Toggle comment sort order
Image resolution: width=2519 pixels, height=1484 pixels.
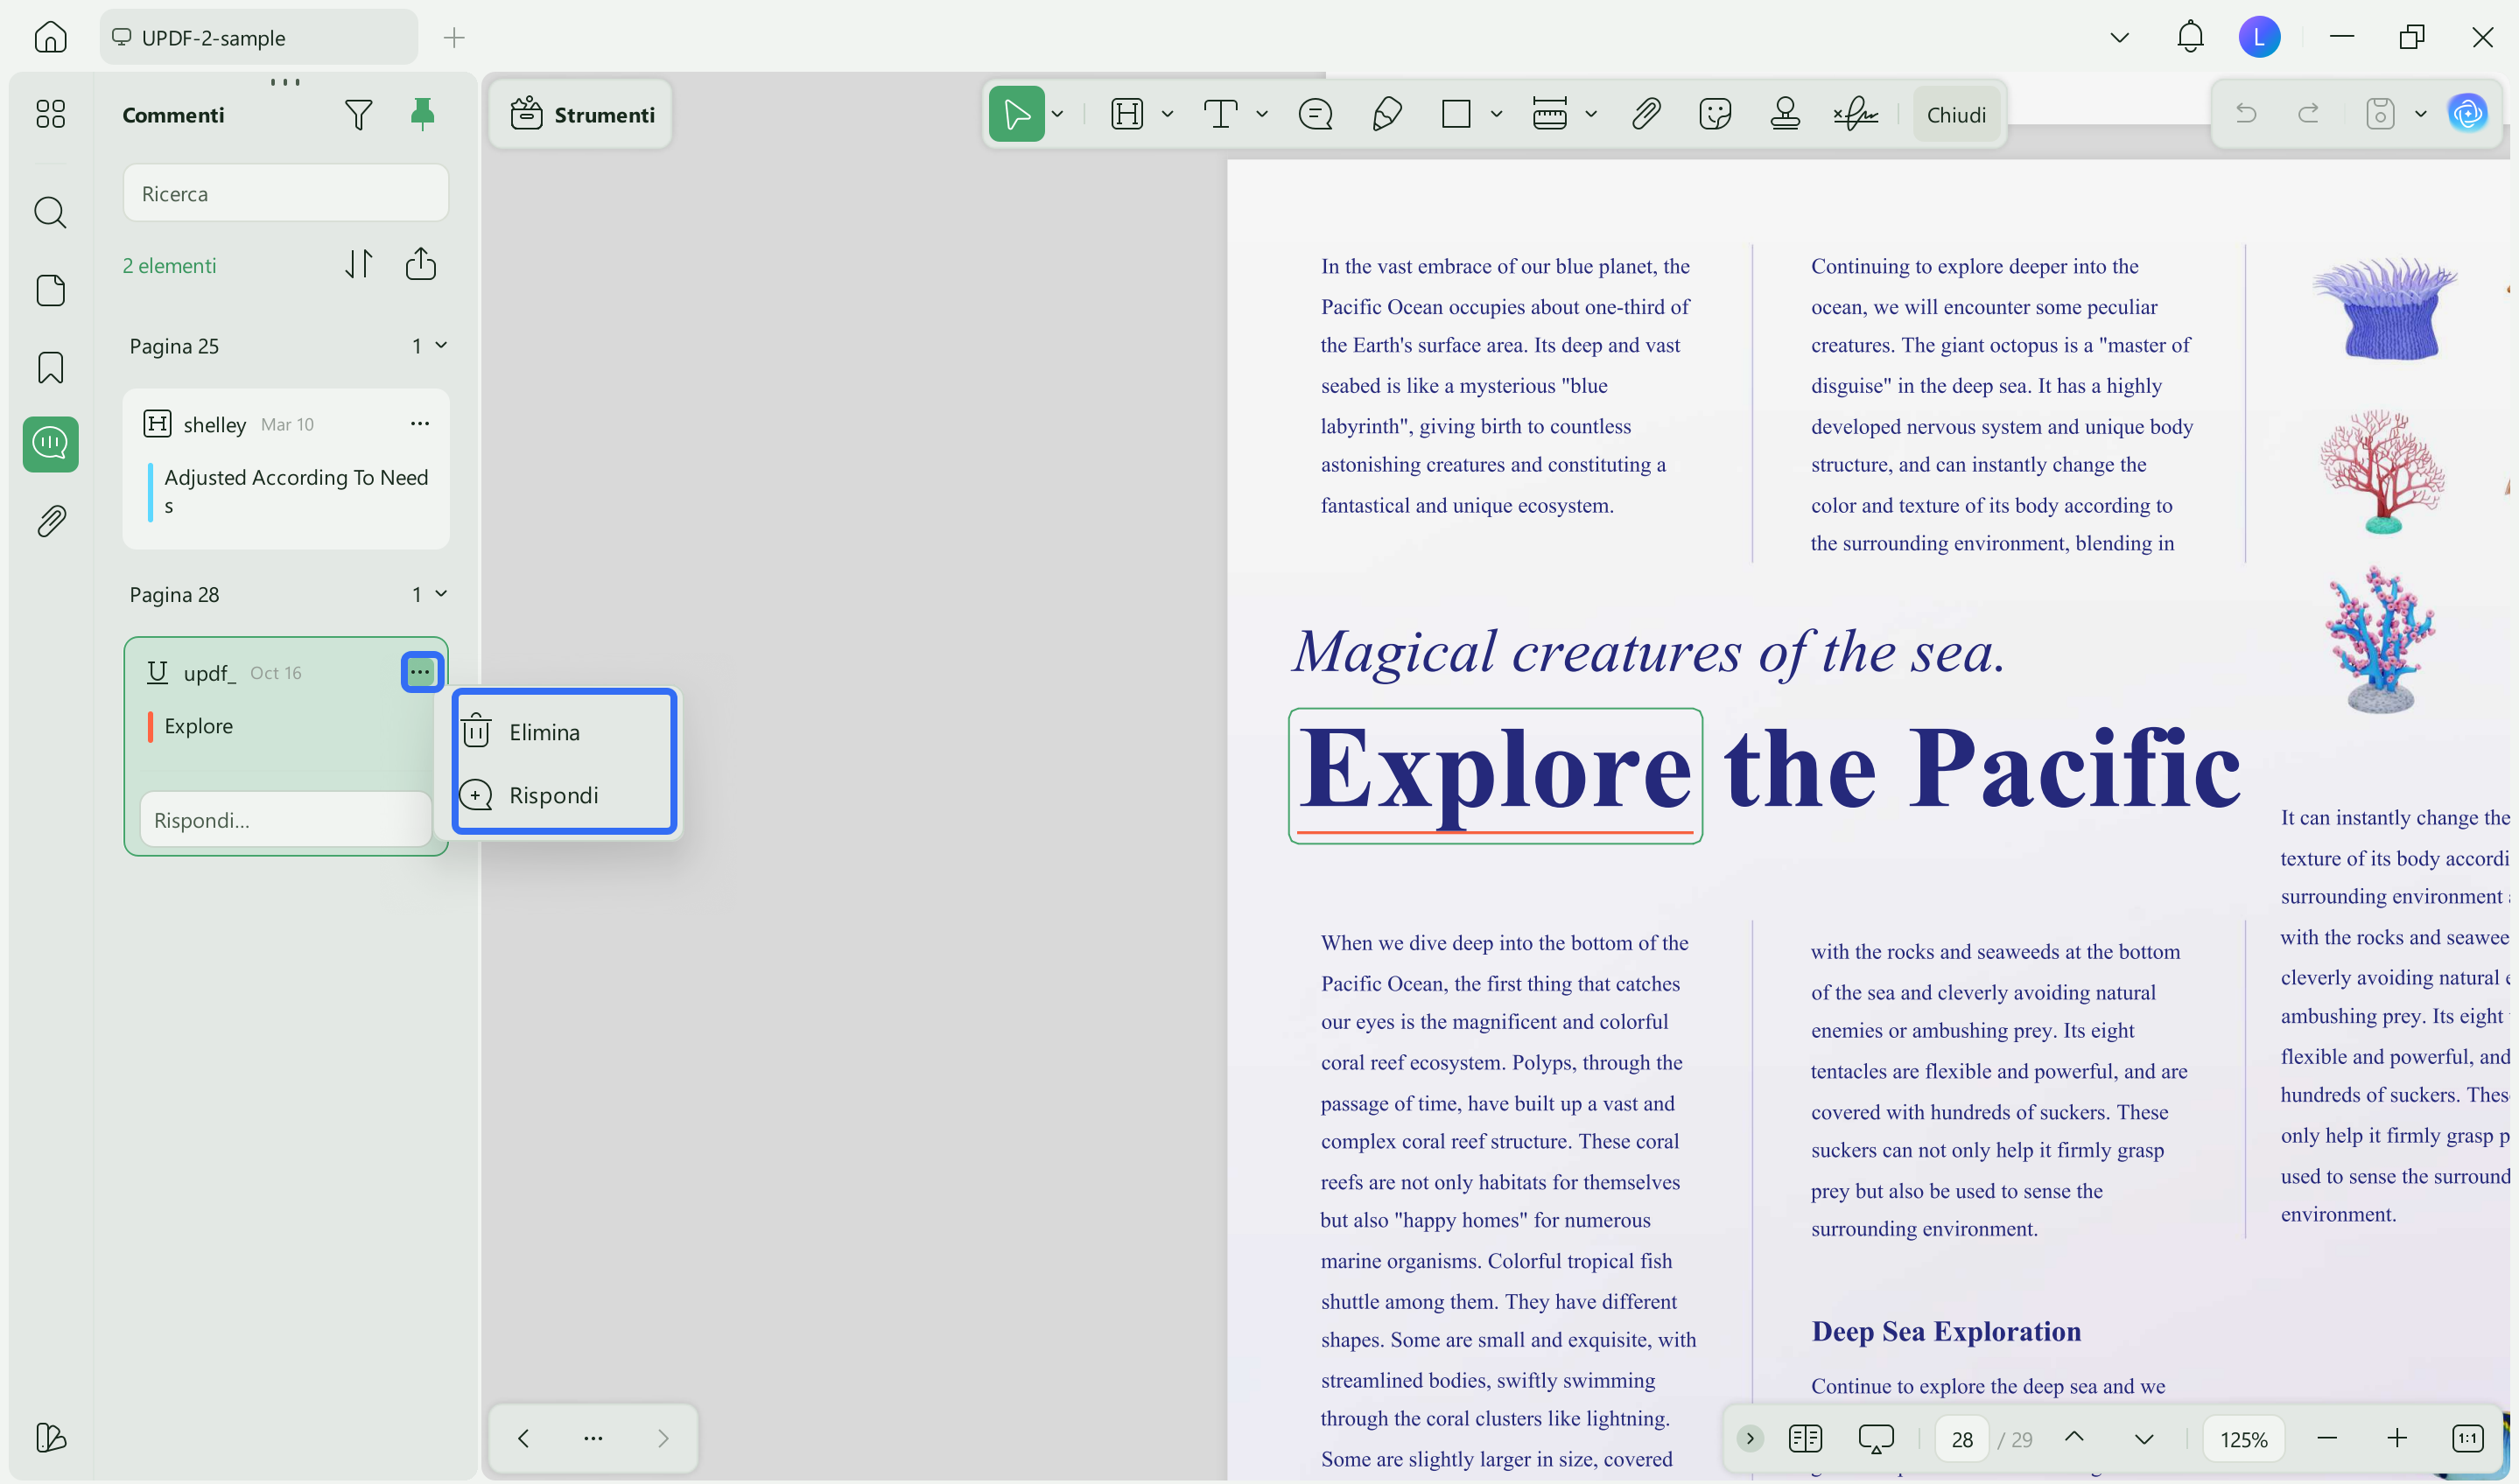pos(359,264)
